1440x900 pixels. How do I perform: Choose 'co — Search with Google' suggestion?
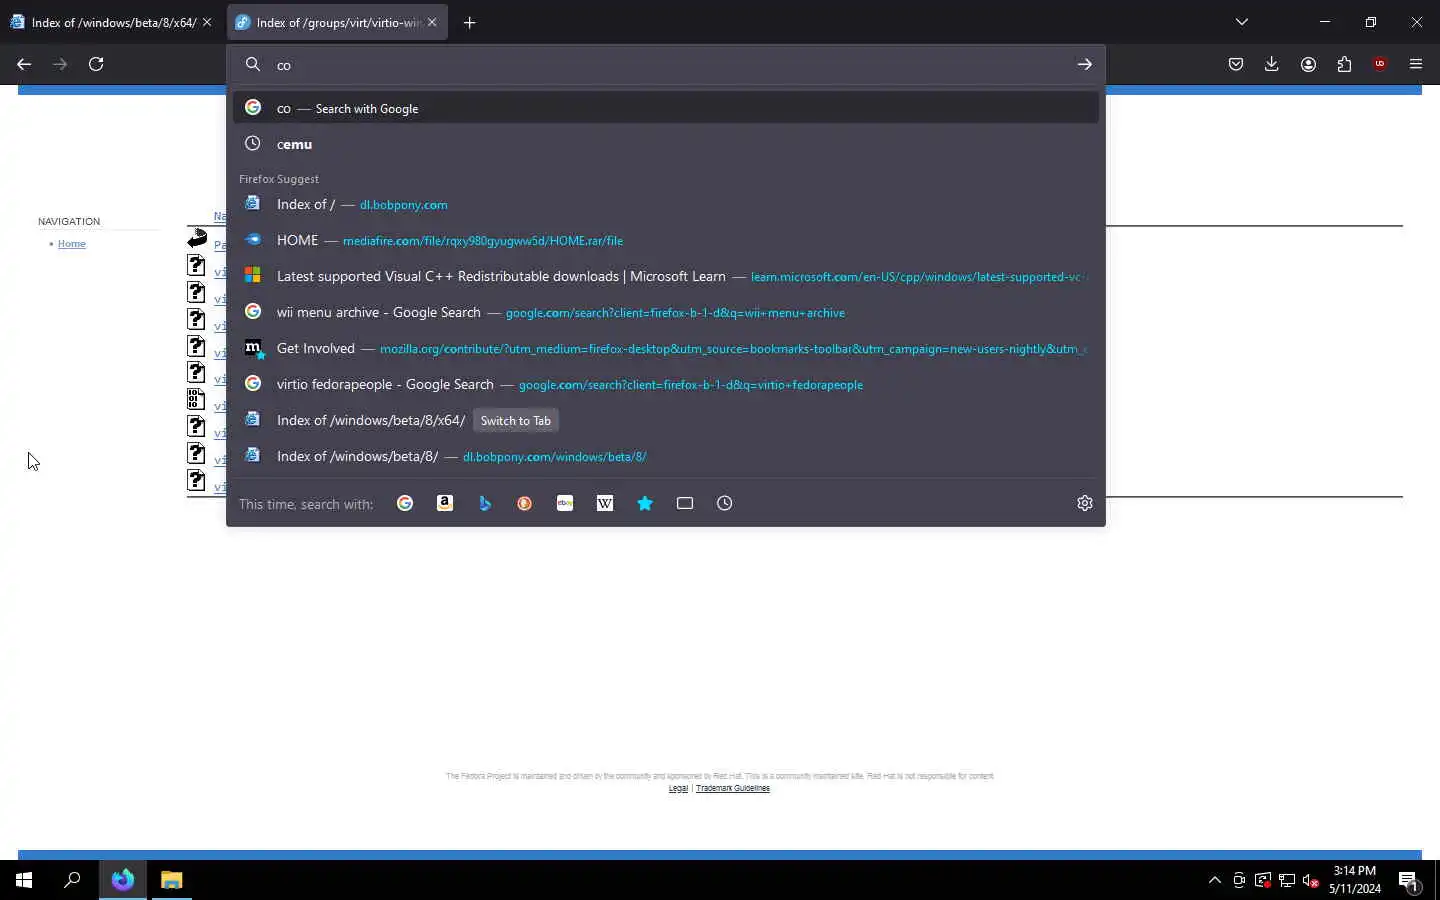coord(666,108)
